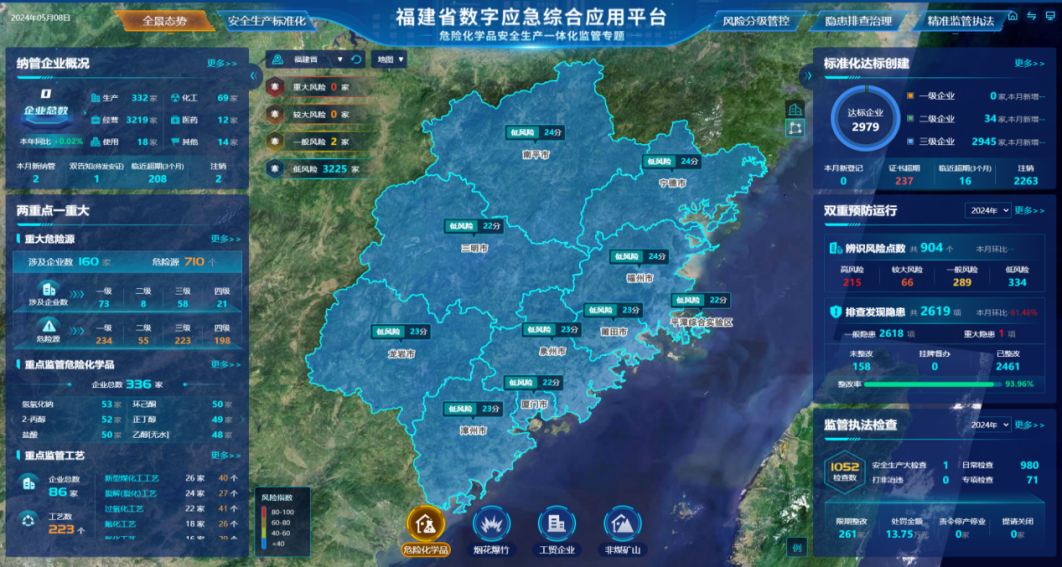The image size is (1062, 567).
Task: Collapse the left panel with chevron arrow
Action: pos(253,75)
